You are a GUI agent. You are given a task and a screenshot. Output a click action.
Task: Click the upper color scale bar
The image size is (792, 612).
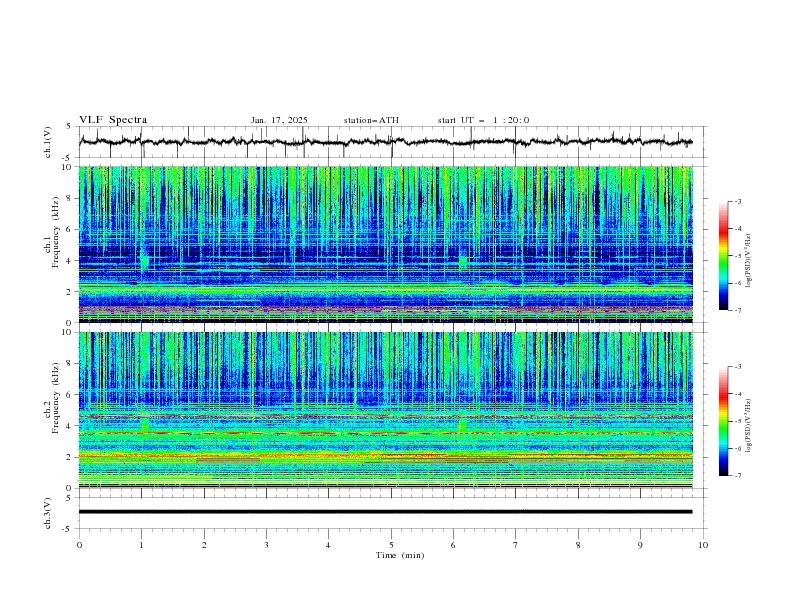click(x=723, y=256)
